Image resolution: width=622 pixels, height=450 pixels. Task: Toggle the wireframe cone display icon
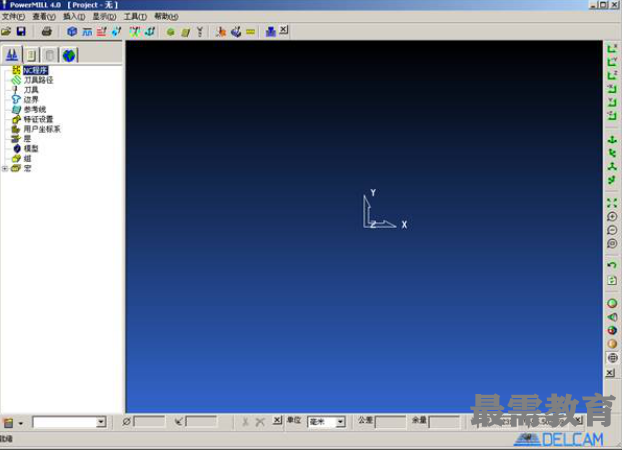click(x=612, y=317)
